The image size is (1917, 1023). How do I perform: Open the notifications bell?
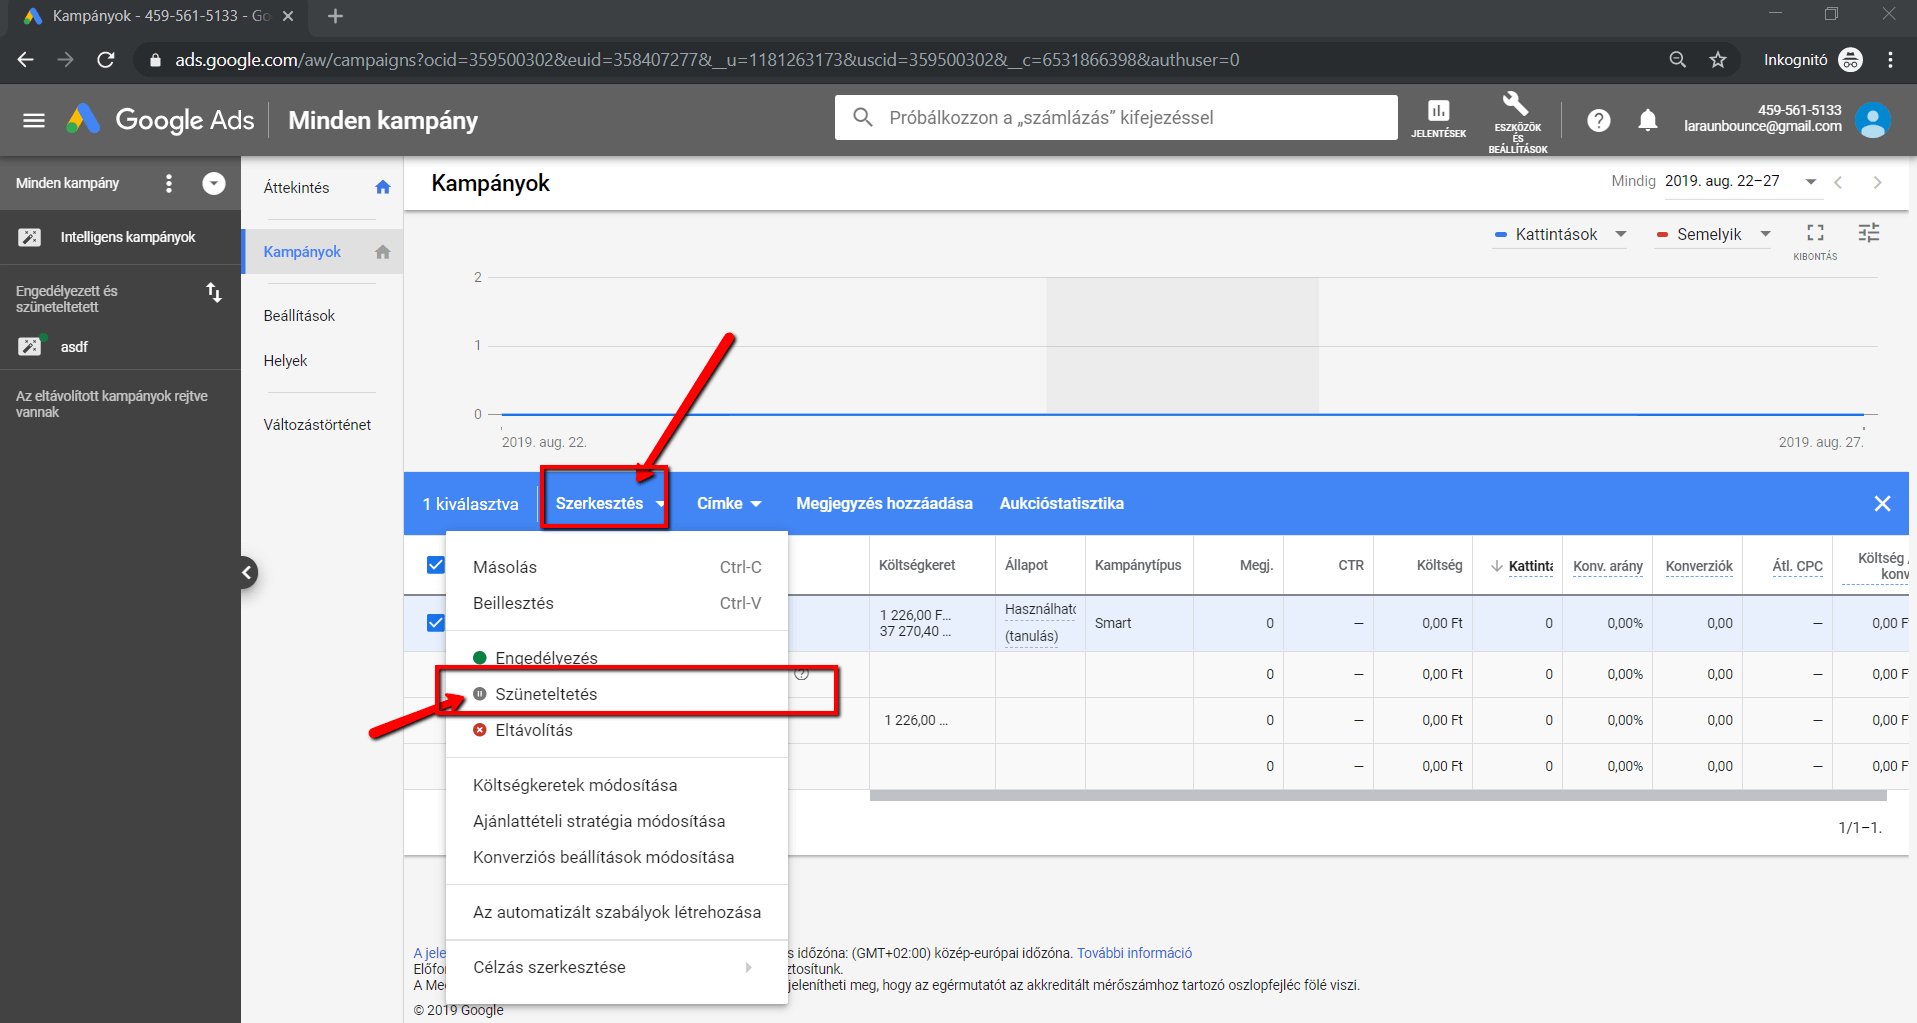[x=1648, y=121]
